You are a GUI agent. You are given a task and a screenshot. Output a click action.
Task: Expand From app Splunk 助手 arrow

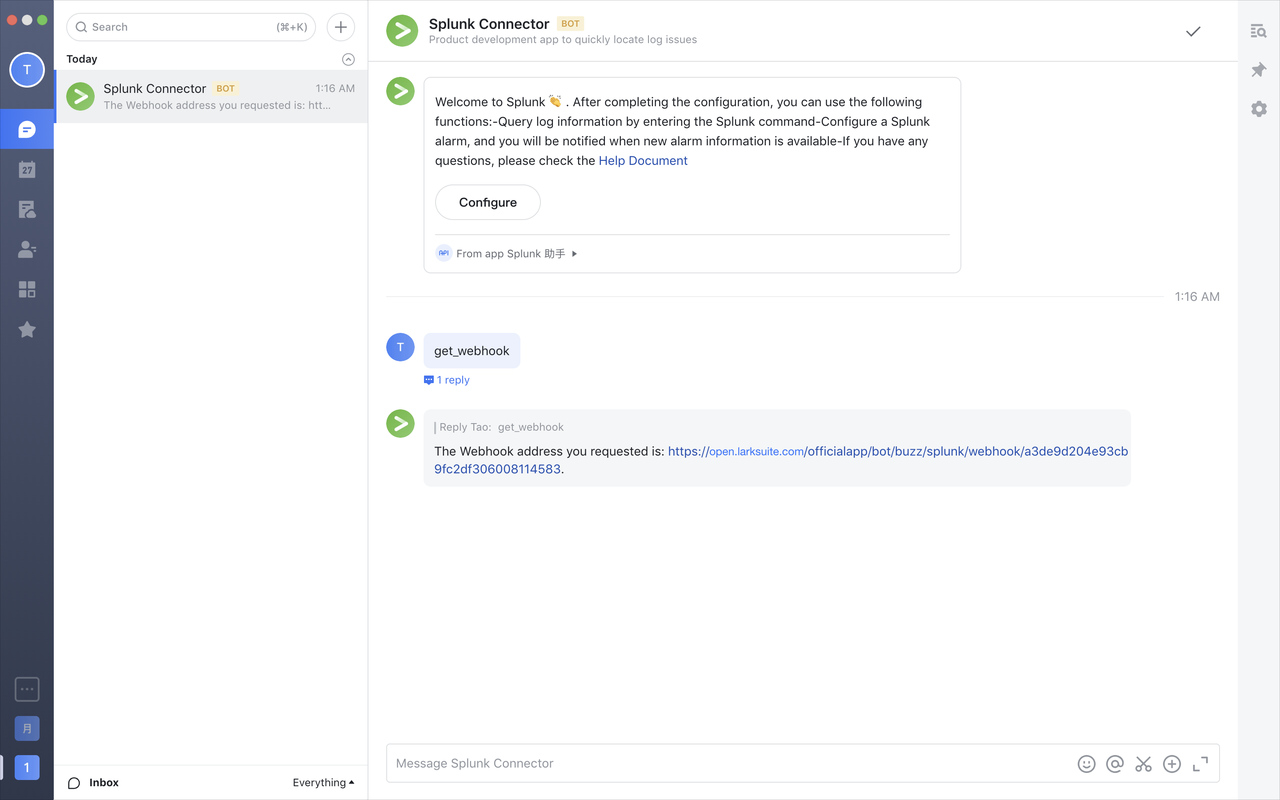[x=574, y=254]
